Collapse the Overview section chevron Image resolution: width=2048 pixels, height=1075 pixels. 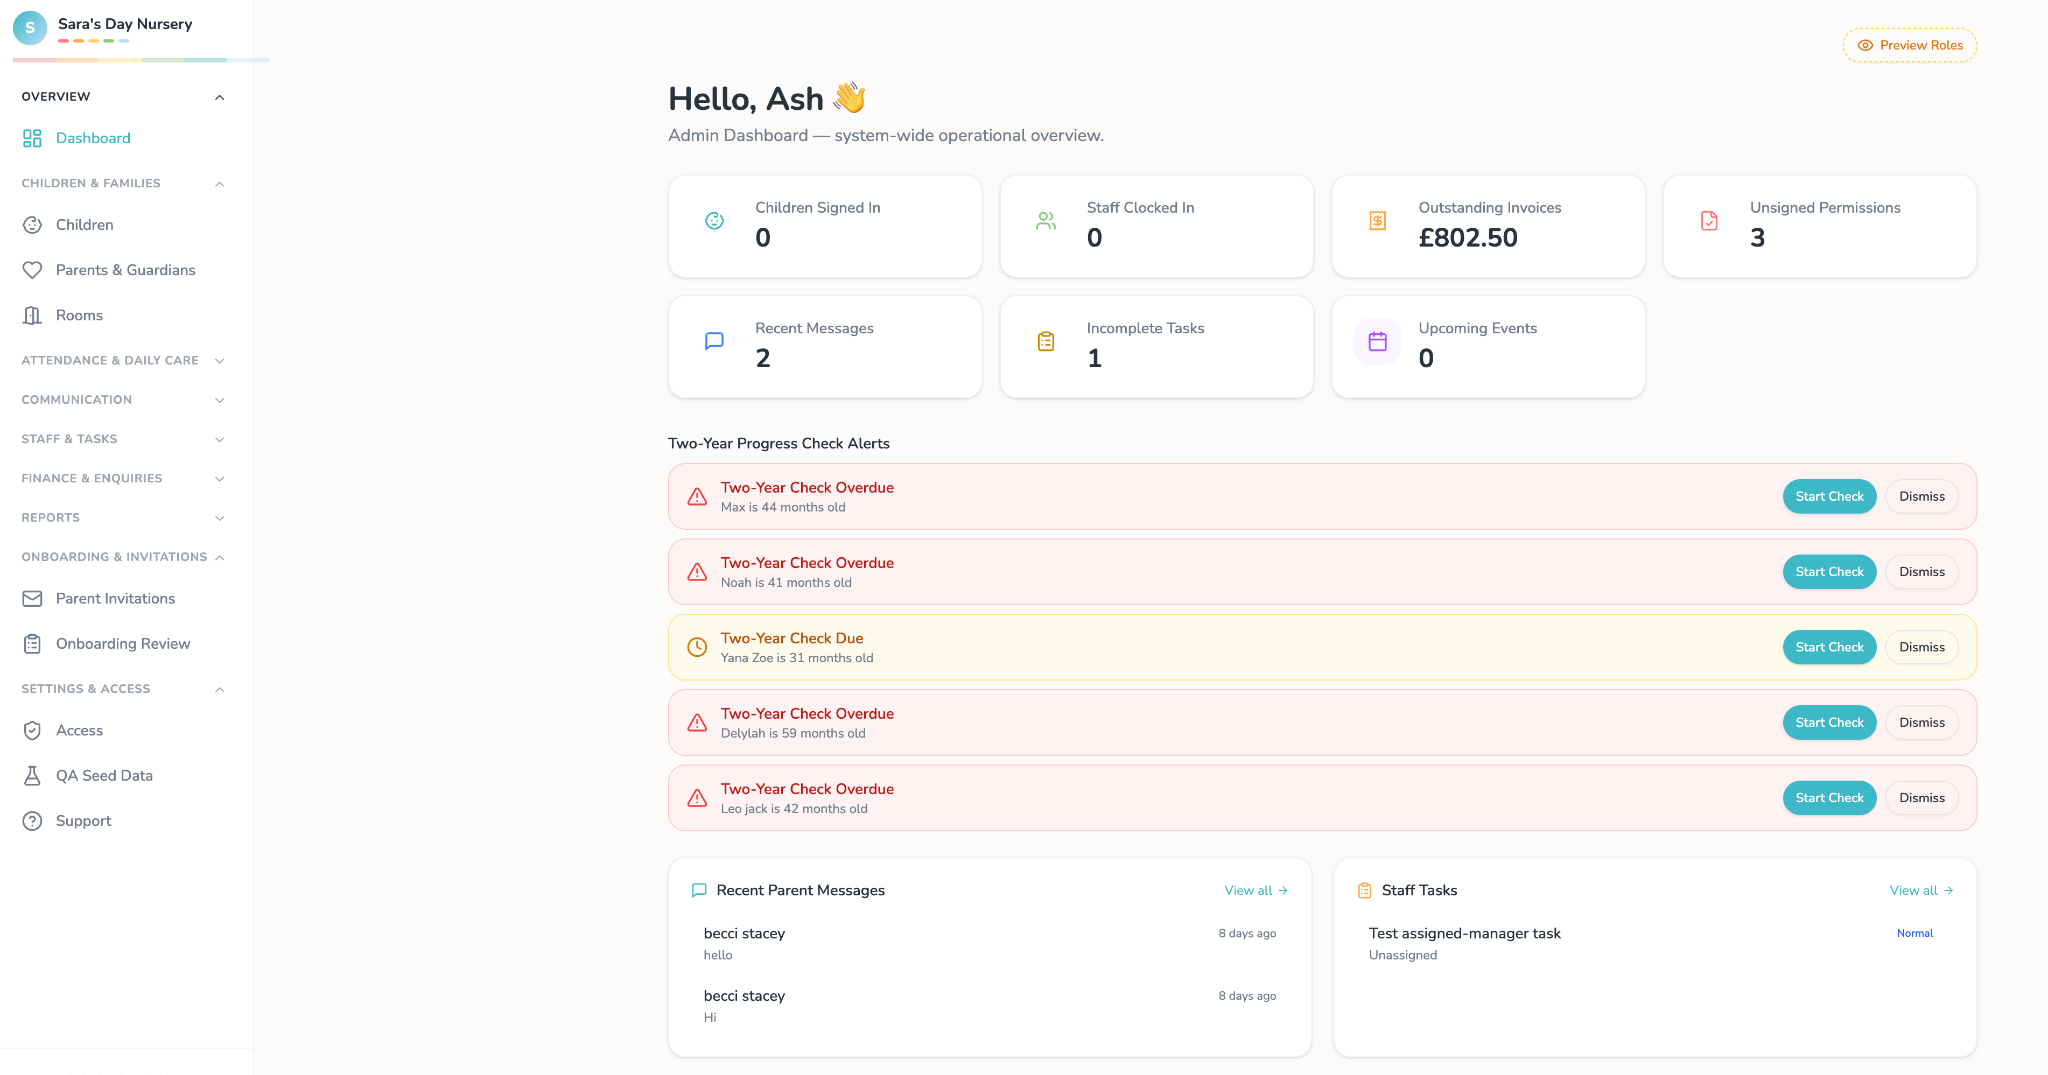(220, 97)
